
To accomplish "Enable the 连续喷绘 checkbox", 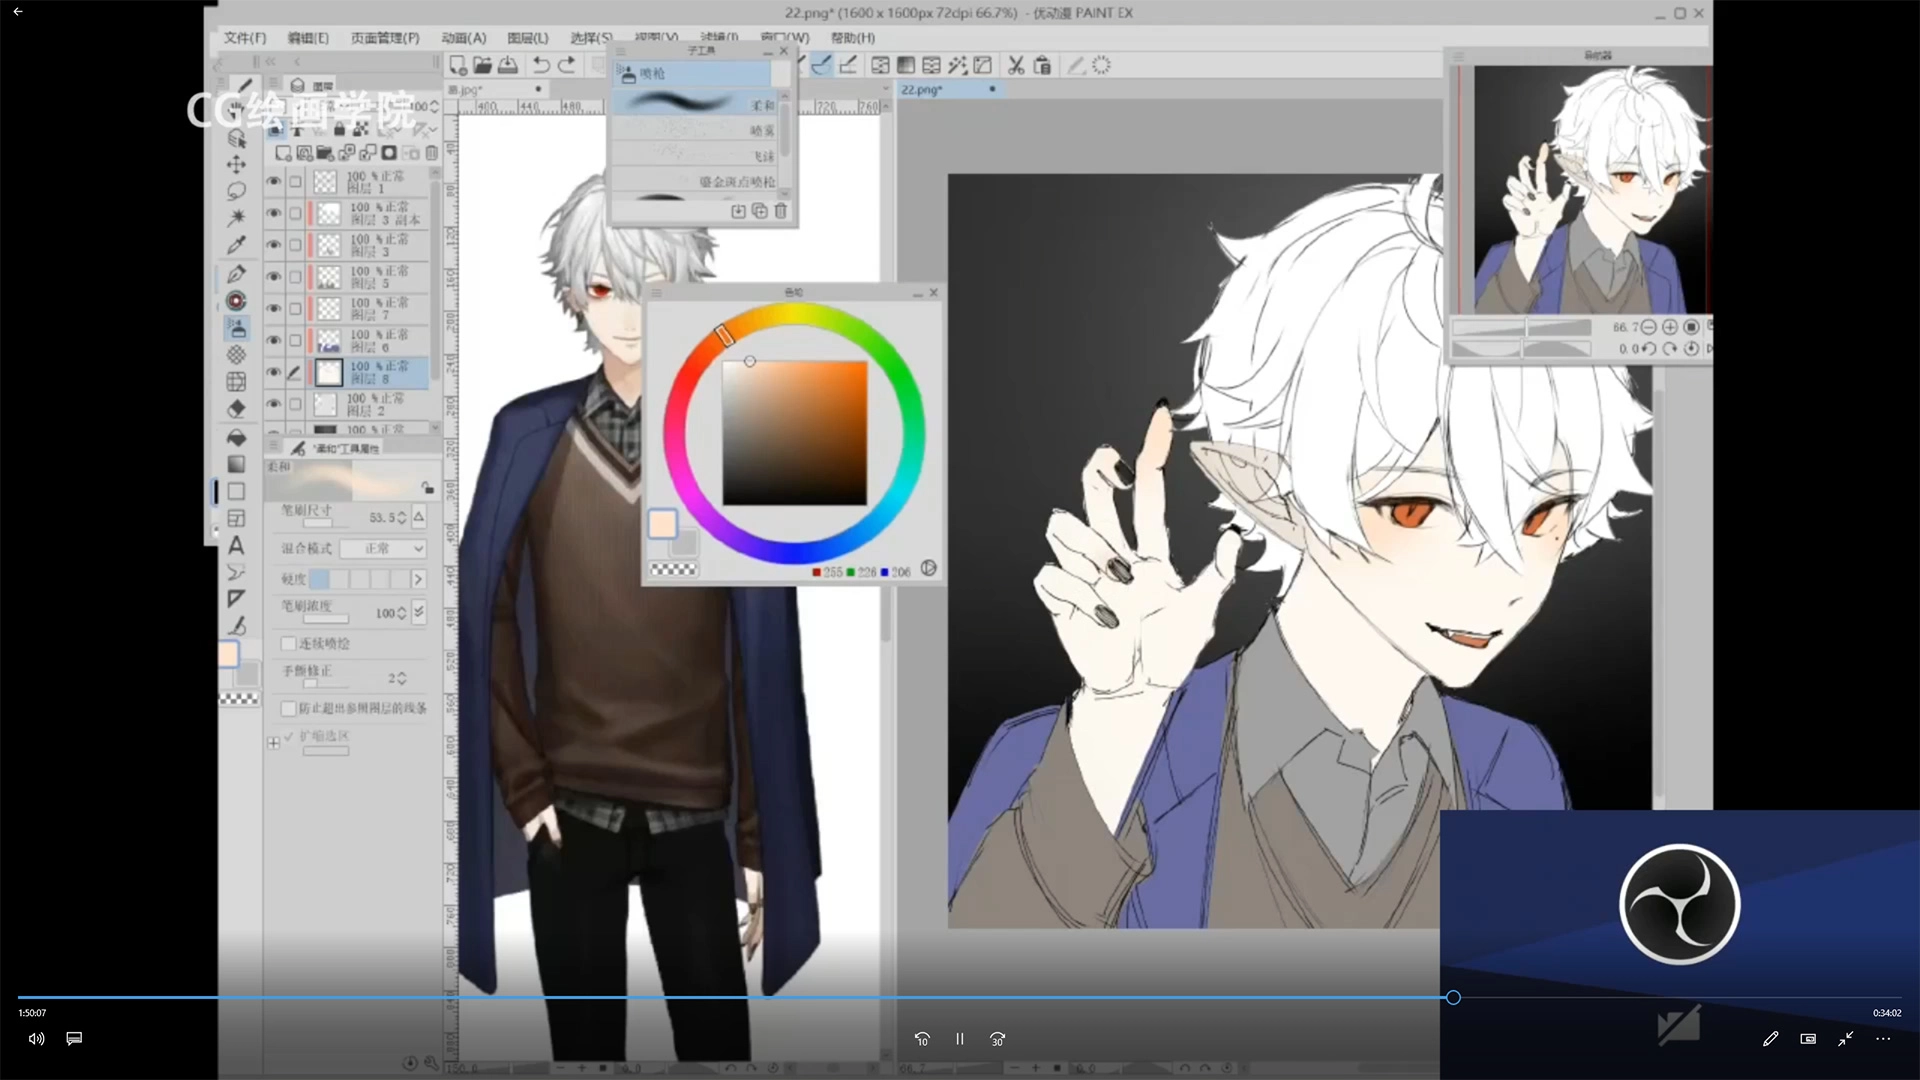I will click(289, 643).
